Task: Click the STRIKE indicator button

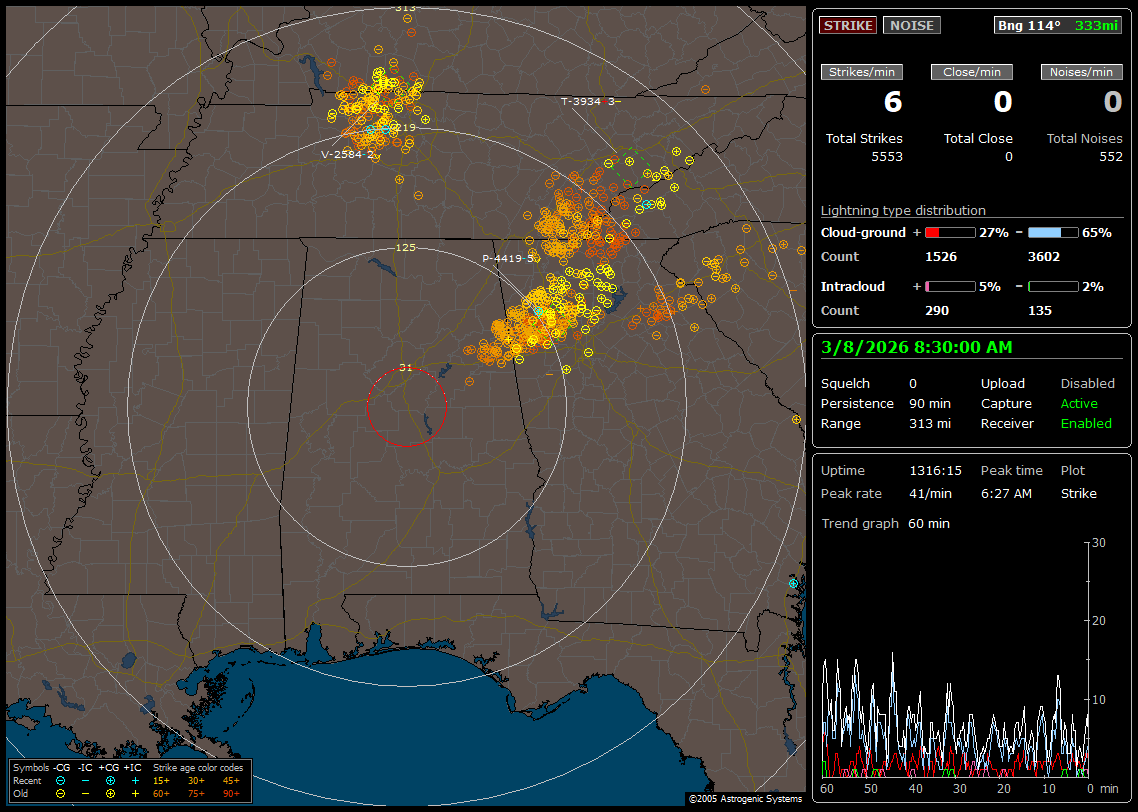Action: click(x=848, y=25)
